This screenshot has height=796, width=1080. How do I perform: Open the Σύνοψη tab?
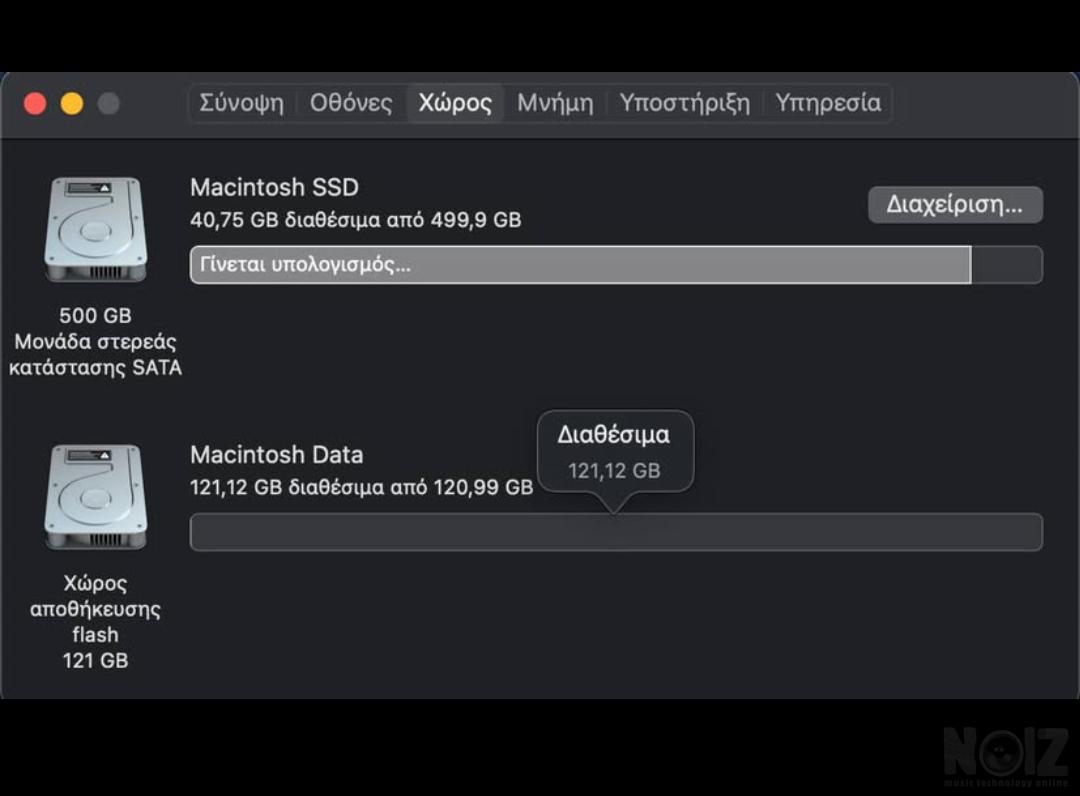click(241, 103)
